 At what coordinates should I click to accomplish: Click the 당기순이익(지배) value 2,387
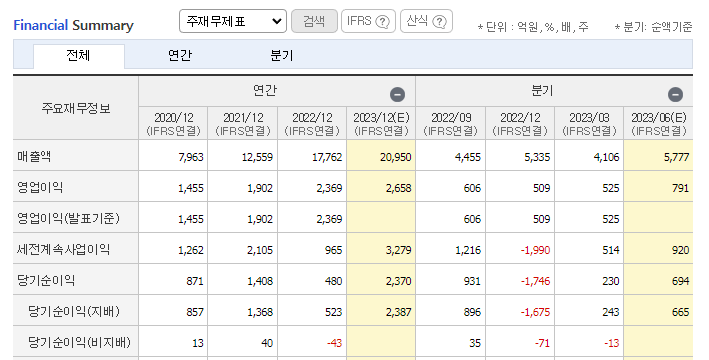[x=398, y=312]
